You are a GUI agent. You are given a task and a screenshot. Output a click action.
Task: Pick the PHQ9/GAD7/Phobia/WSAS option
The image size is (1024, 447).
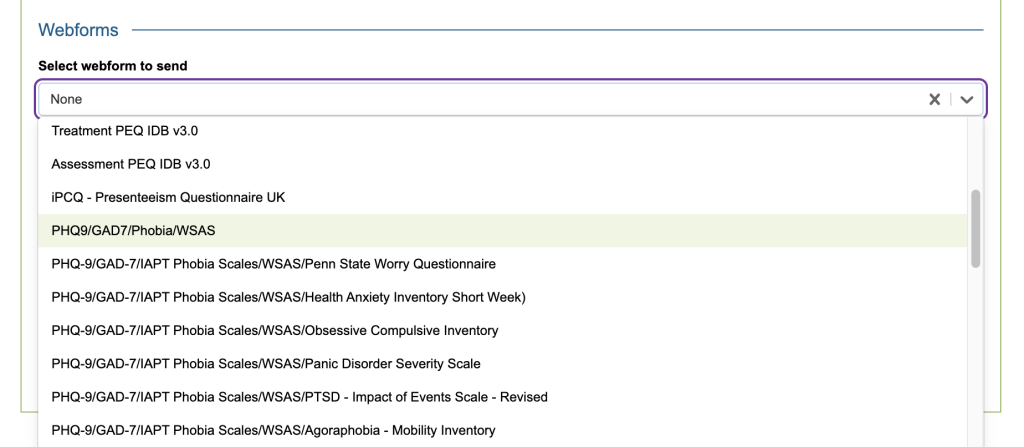(133, 230)
